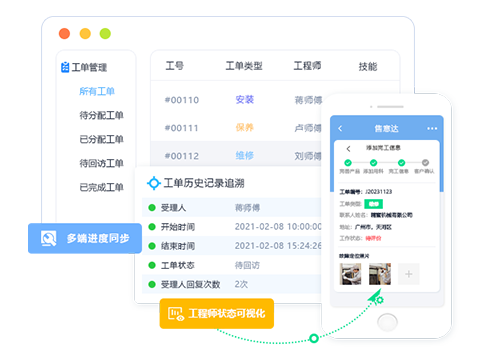Click 蒋师傅 in the #00110 row
Viewport: 480px width, 360px height.
coord(308,100)
